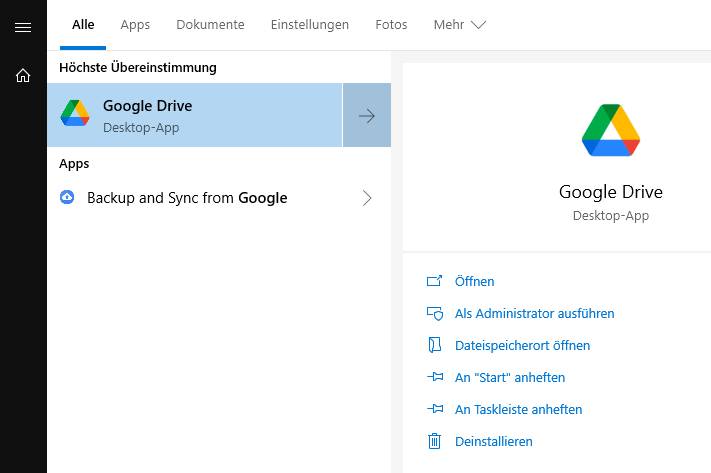The width and height of the screenshot is (711, 473).
Task: Click the Öffnen window icon
Action: click(434, 281)
